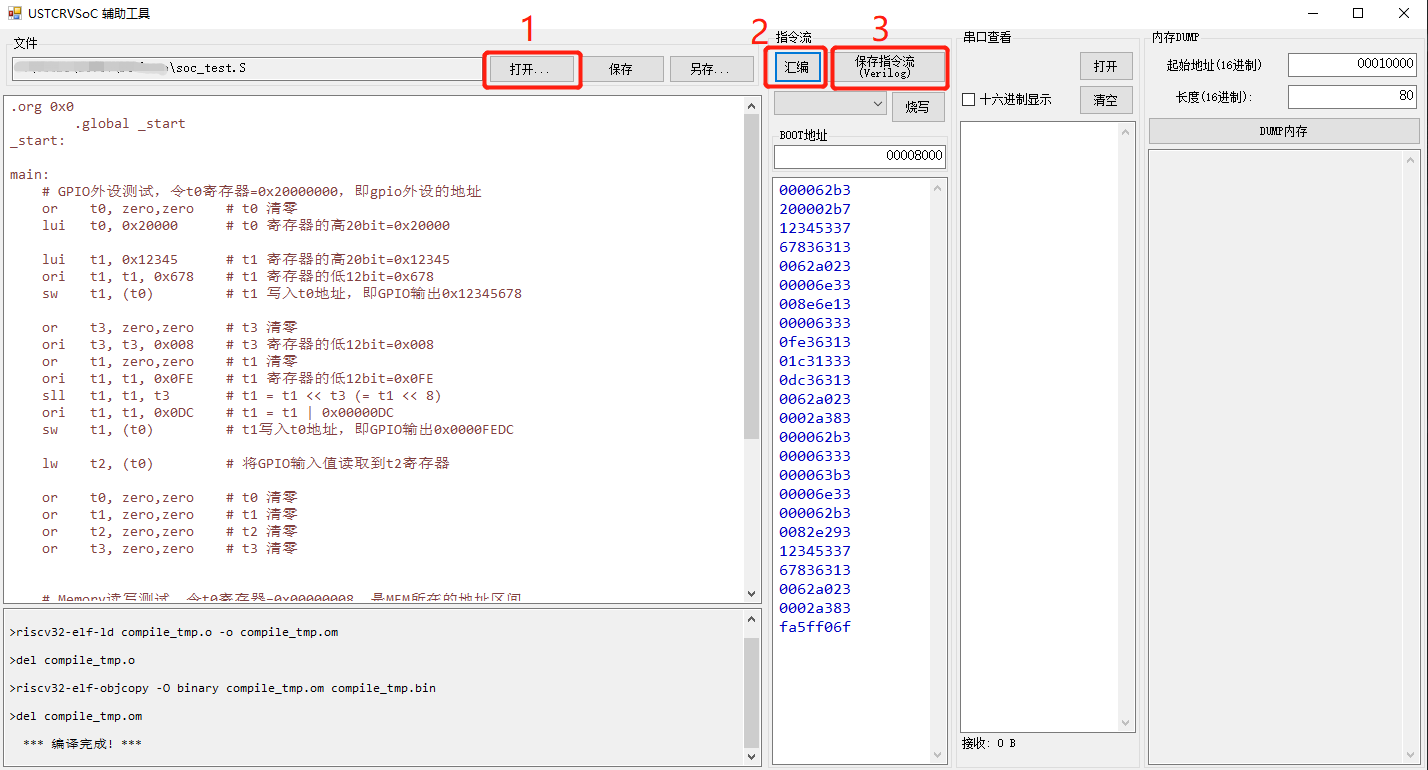Focus the BOOT地址 input field

pos(859,157)
